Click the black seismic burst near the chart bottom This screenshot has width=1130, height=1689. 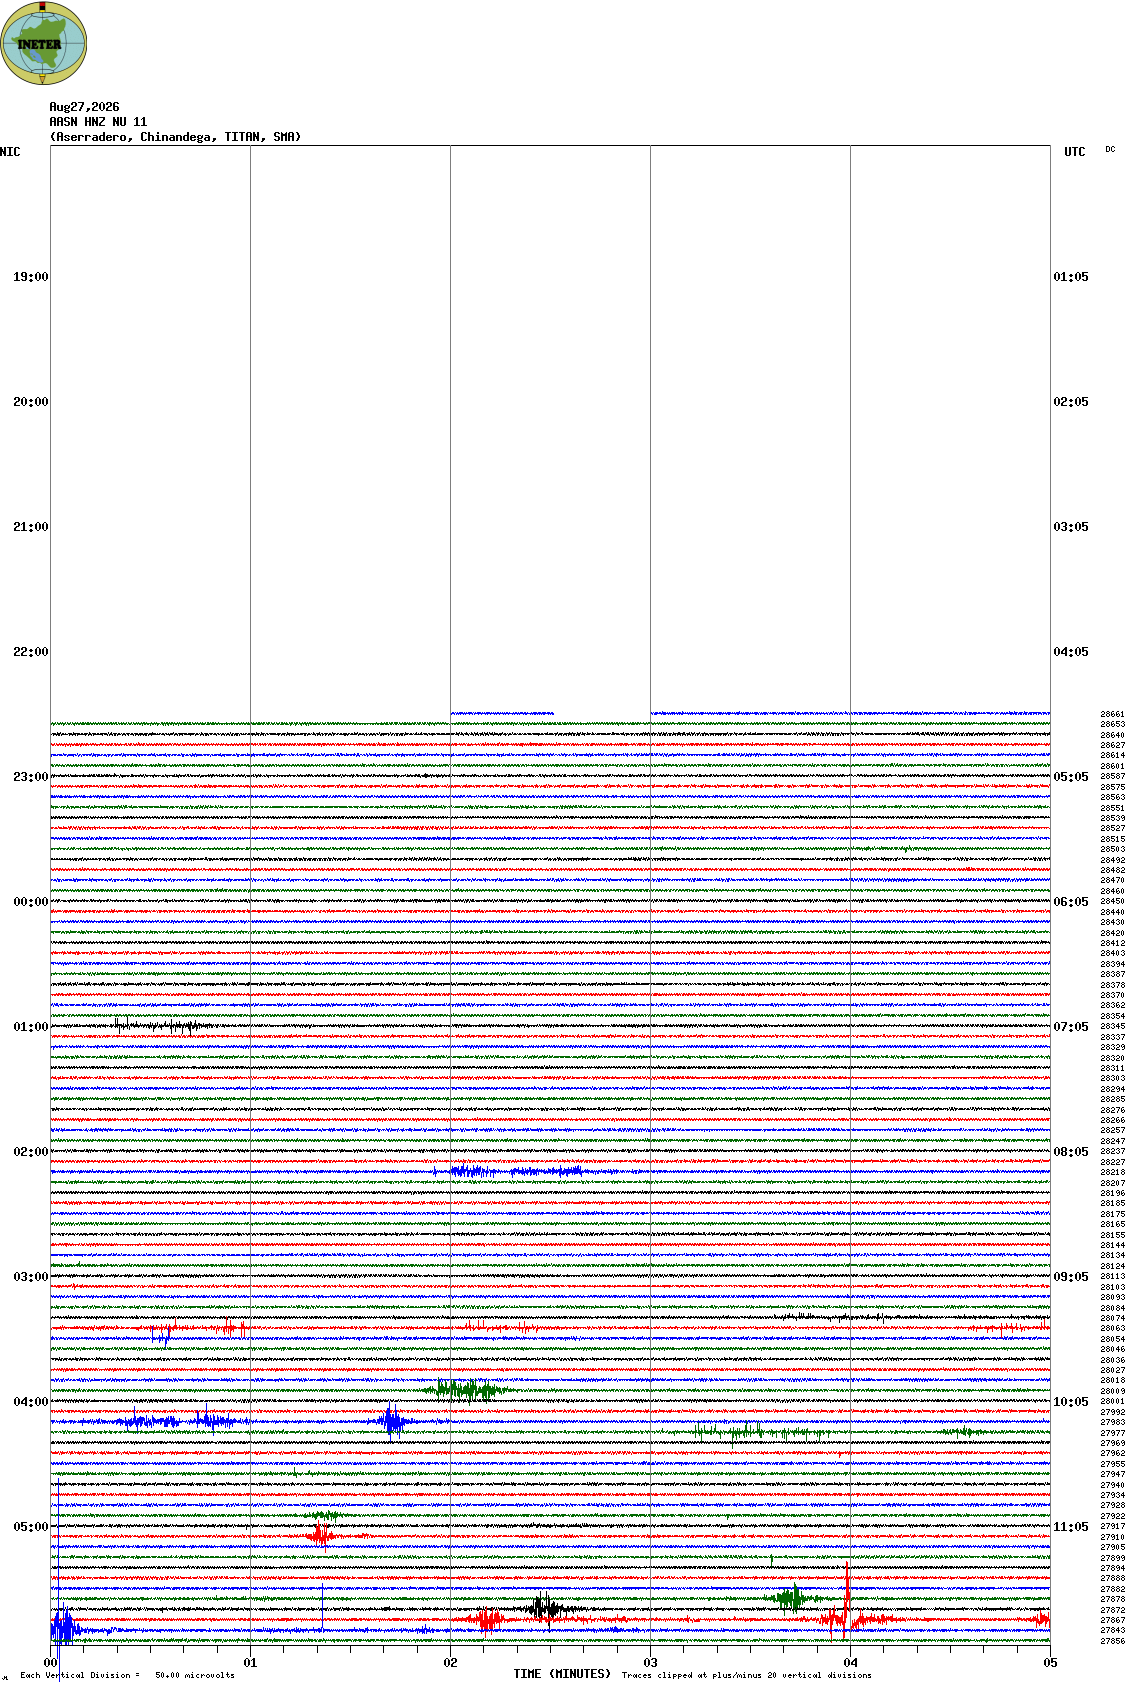pos(547,1609)
